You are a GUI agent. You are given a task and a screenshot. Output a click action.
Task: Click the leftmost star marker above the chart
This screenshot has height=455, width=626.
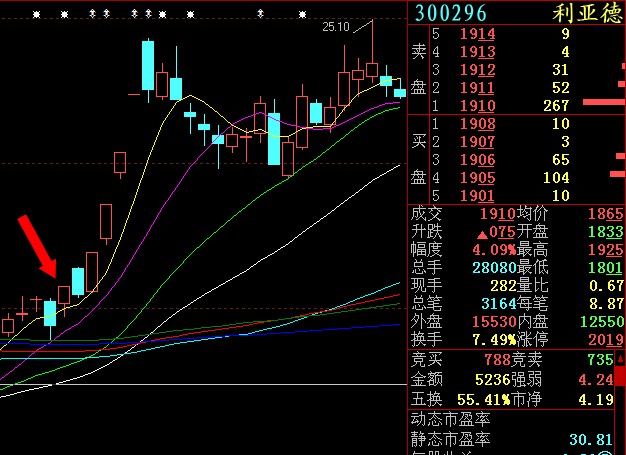coord(37,15)
